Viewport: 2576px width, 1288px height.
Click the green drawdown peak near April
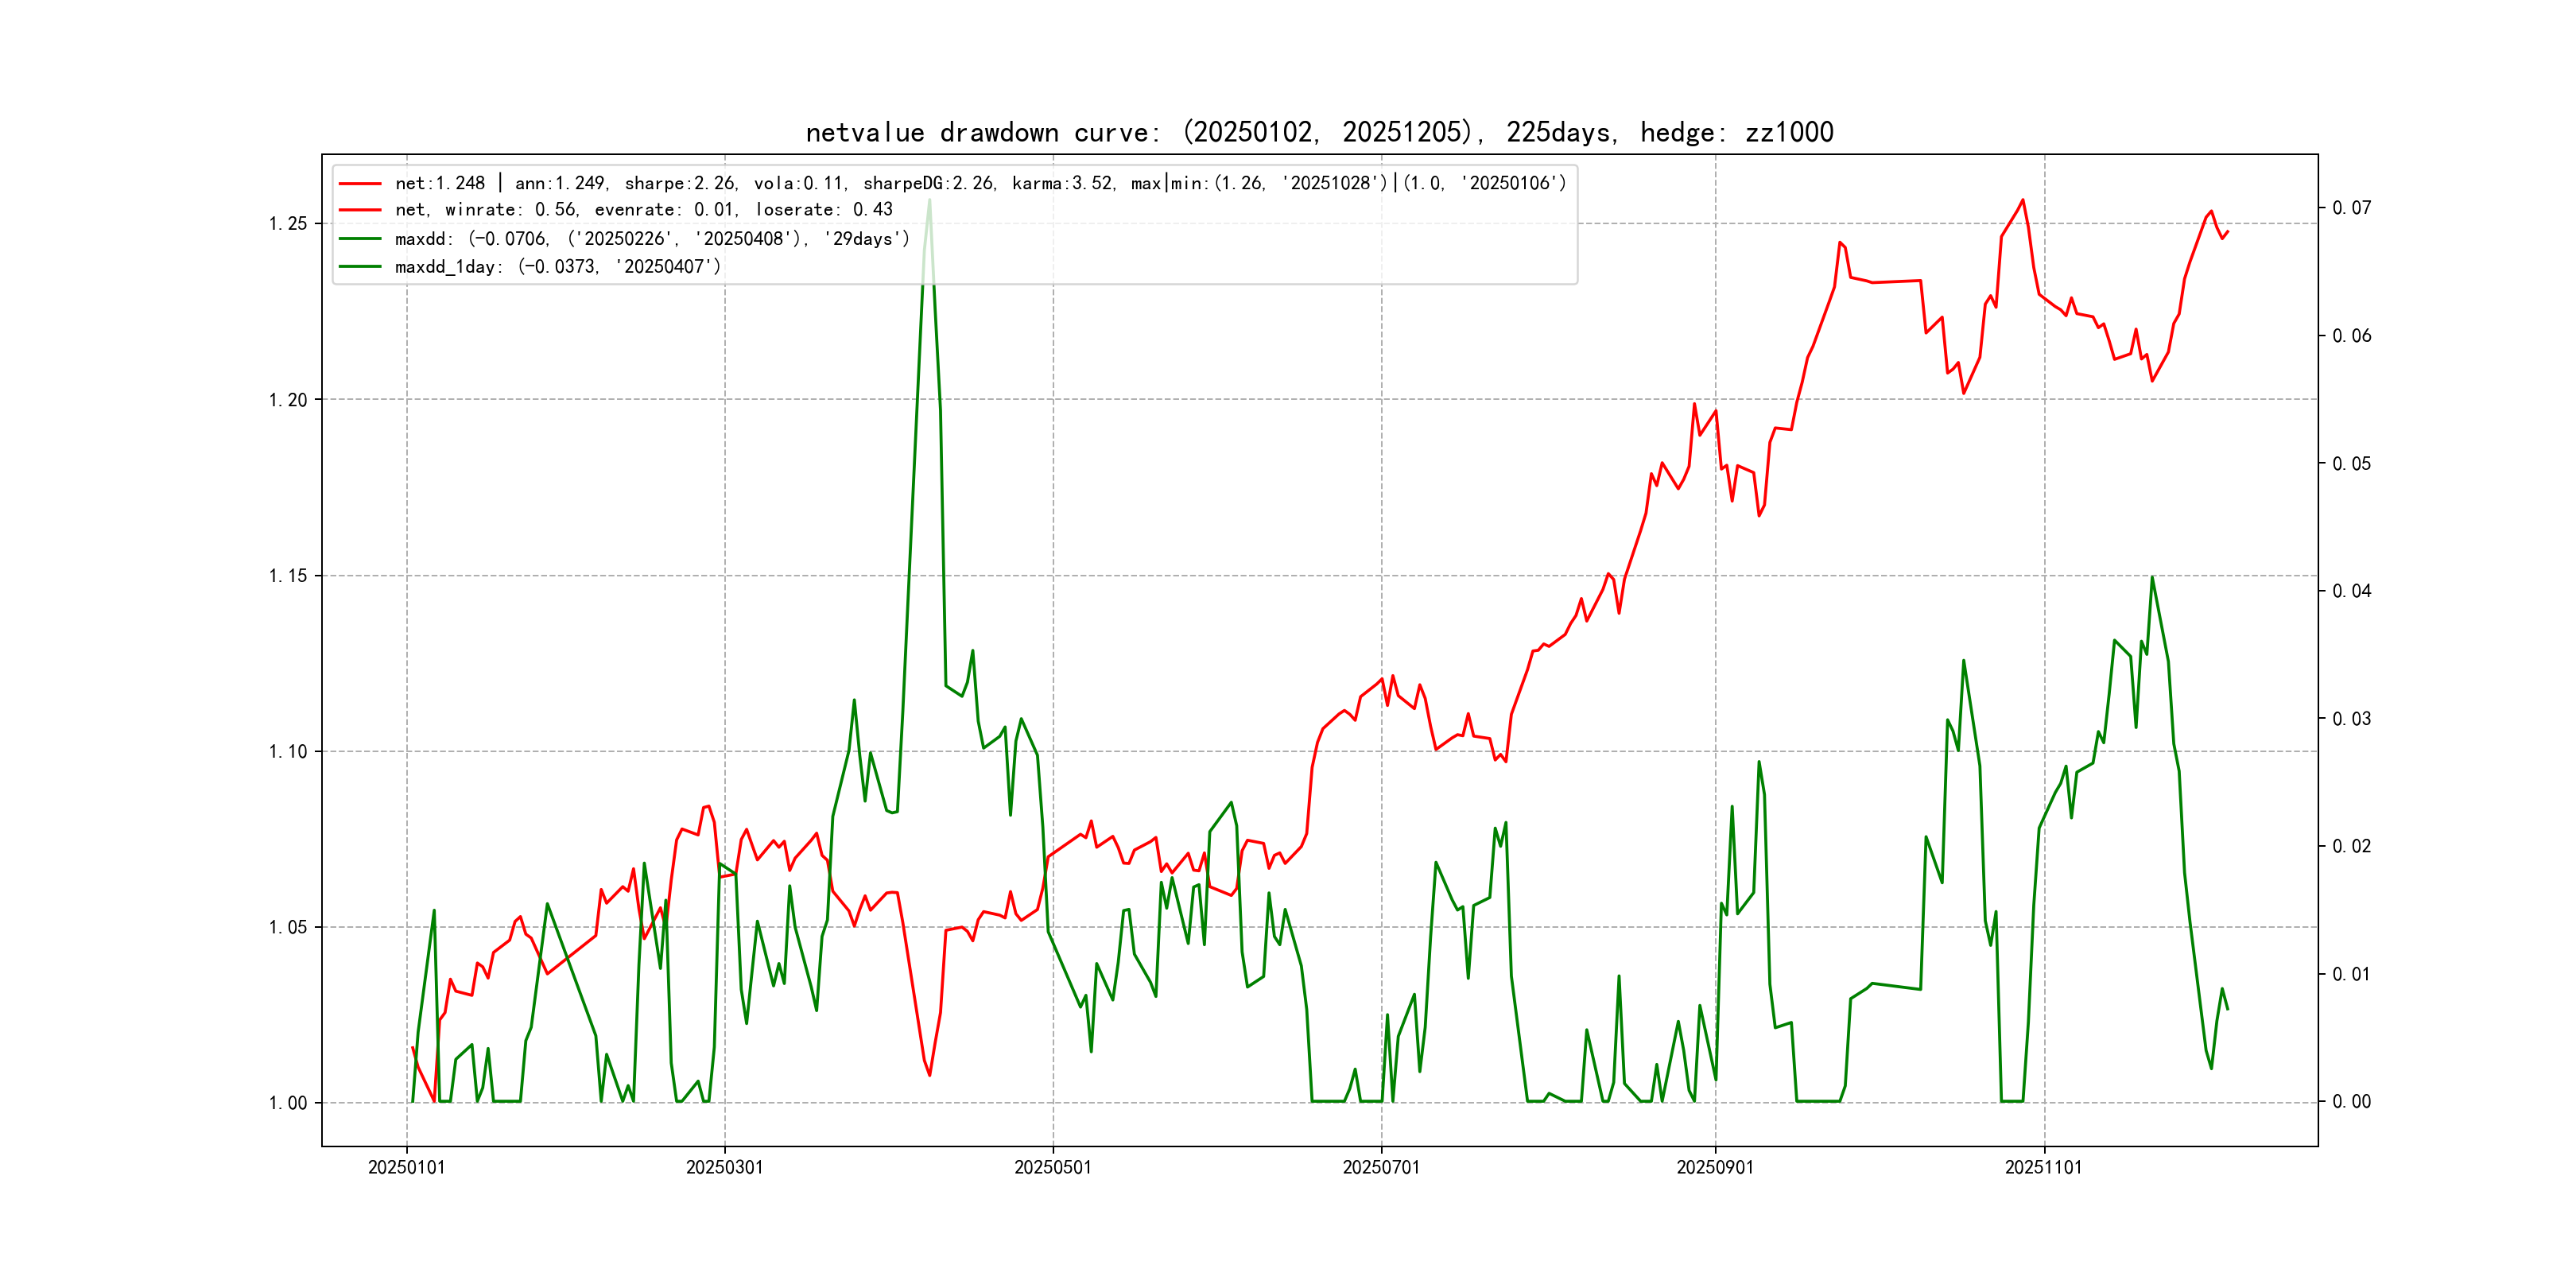(x=929, y=201)
